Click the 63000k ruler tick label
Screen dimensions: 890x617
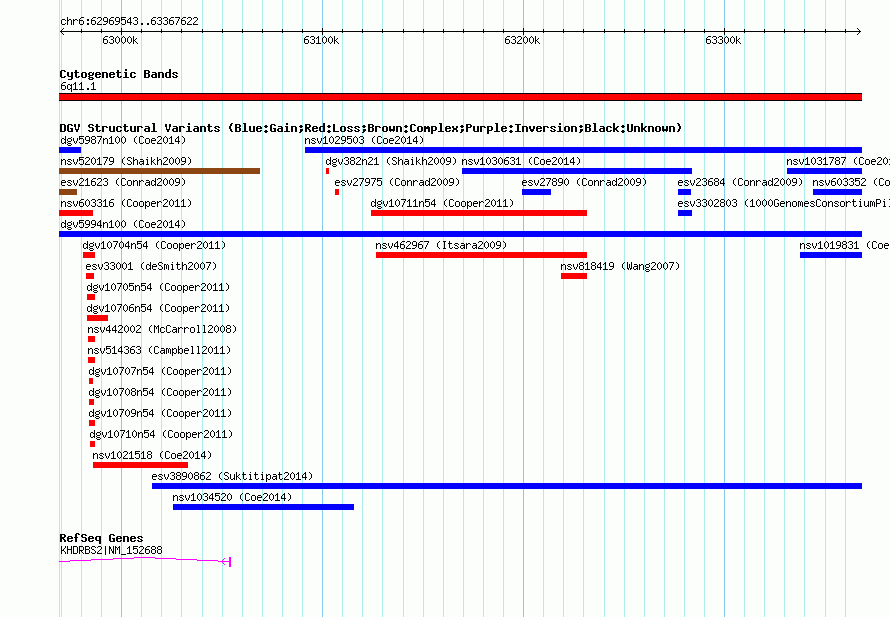pos(120,40)
